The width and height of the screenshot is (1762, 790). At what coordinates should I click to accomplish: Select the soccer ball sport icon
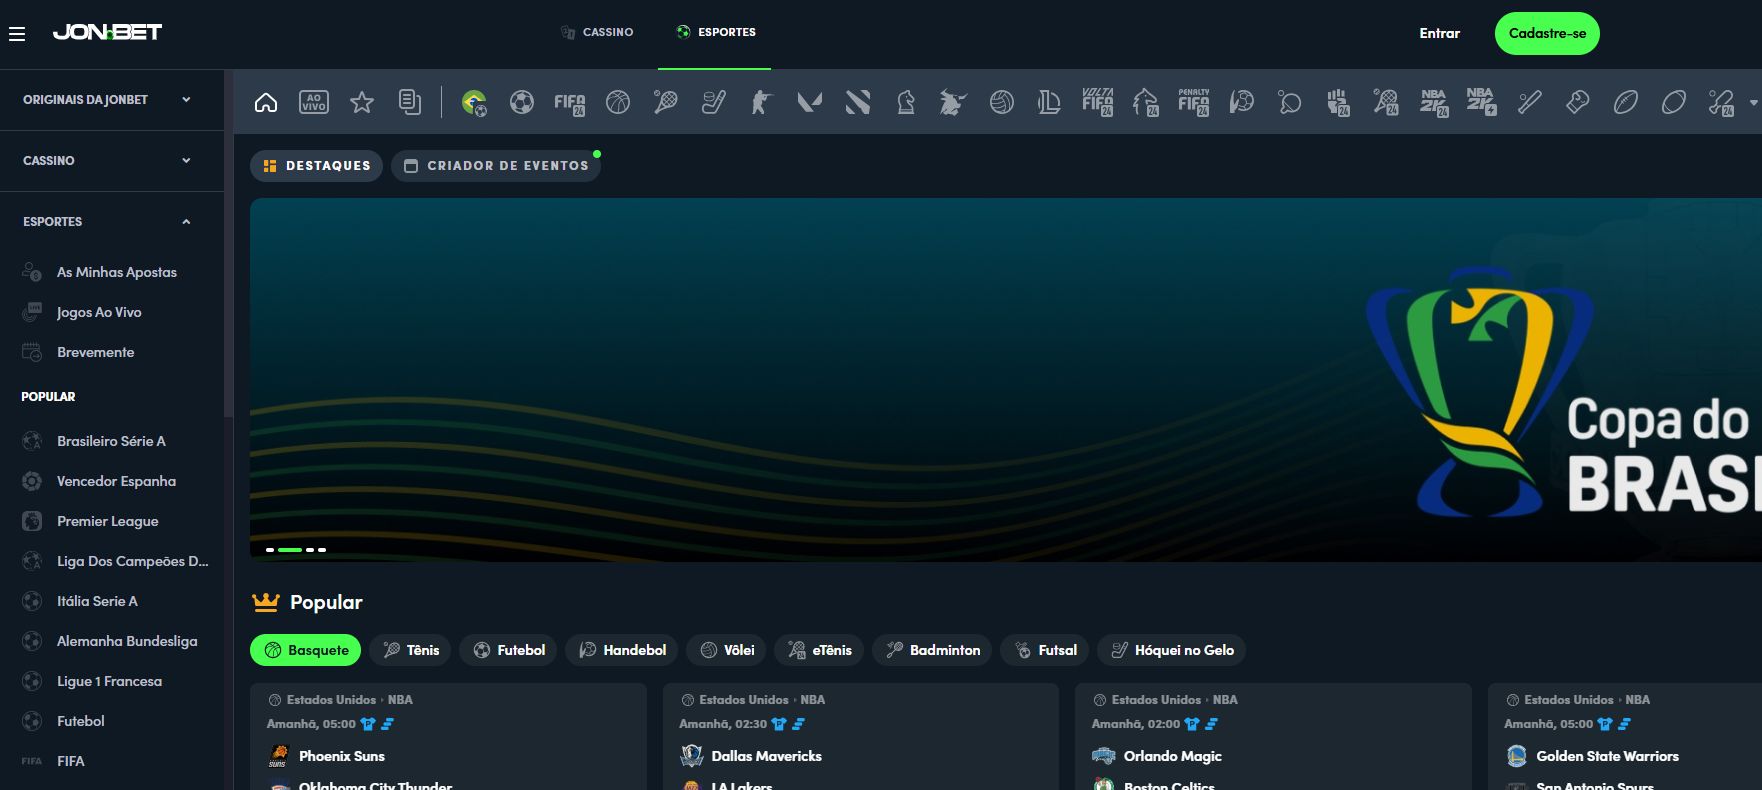pyautogui.click(x=522, y=102)
